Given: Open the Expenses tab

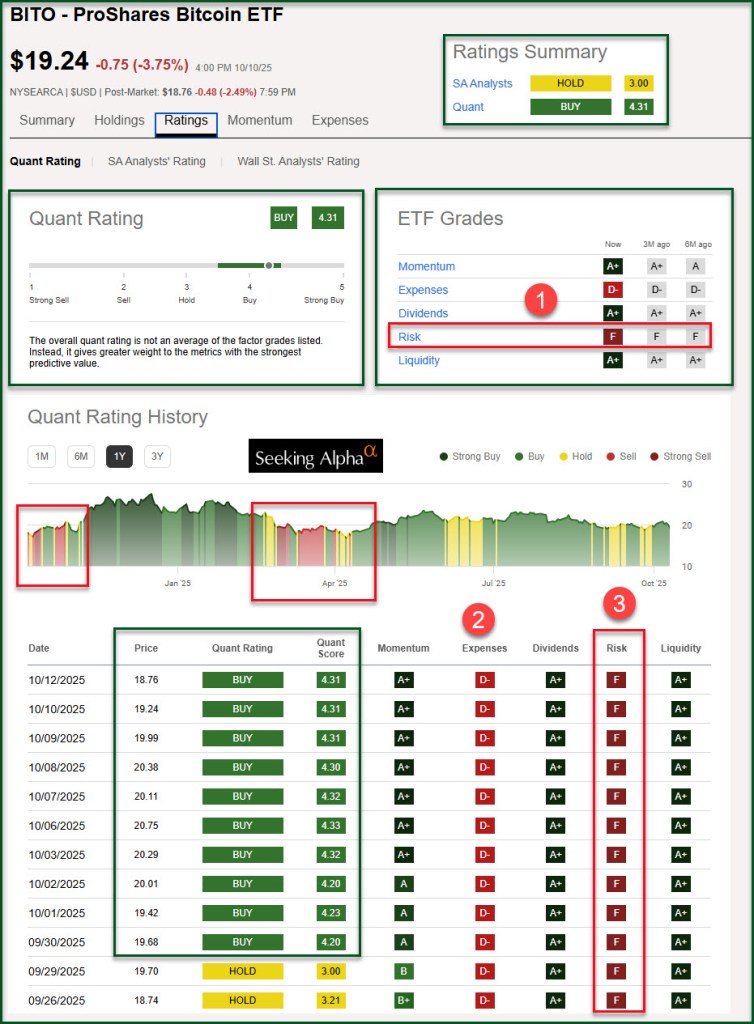Looking at the screenshot, I should [x=340, y=120].
